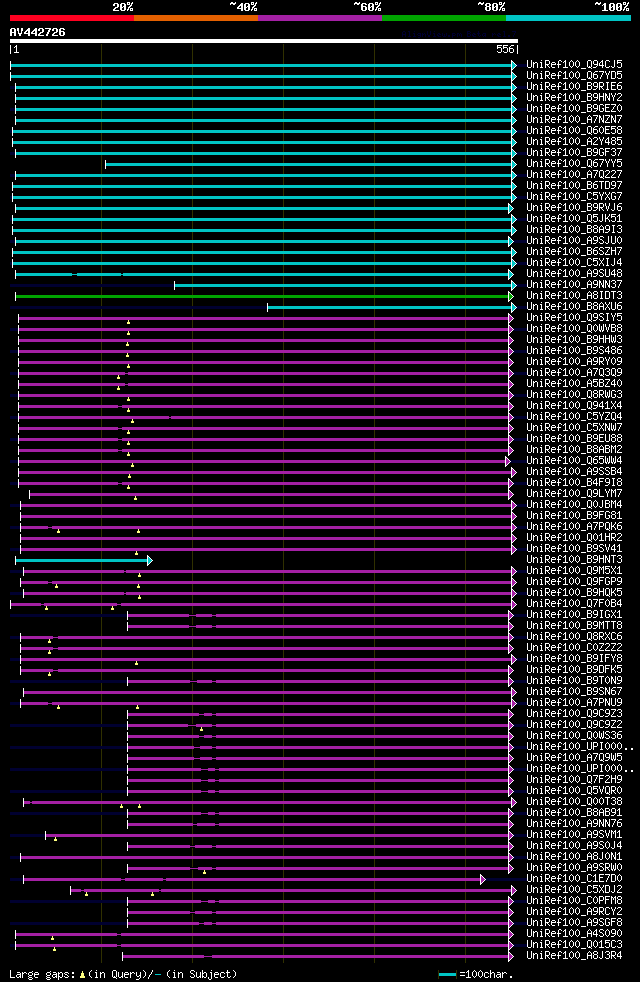
Task: Select label UniRef100_Q60E58
Action: 574,130
